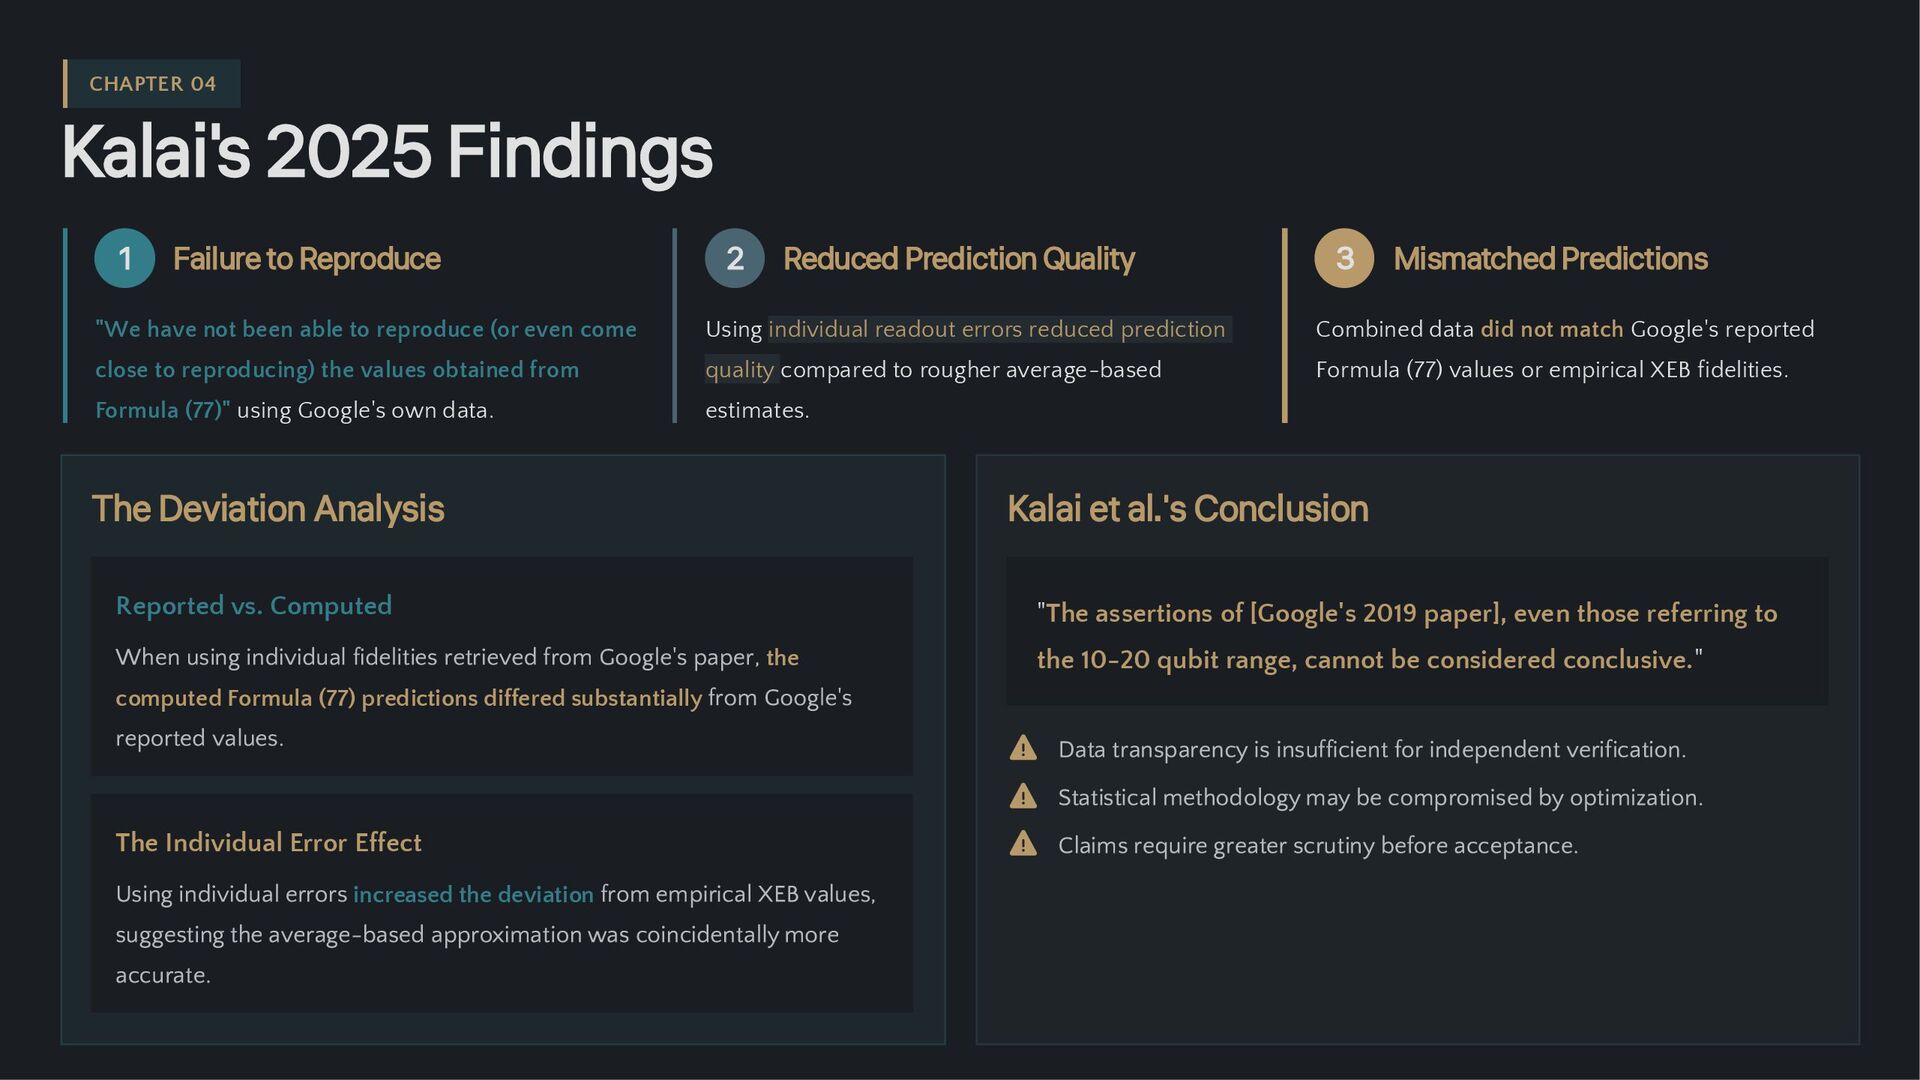Click warning icon beside Statistical methodology line
The height and width of the screenshot is (1080, 1920).
click(1023, 796)
